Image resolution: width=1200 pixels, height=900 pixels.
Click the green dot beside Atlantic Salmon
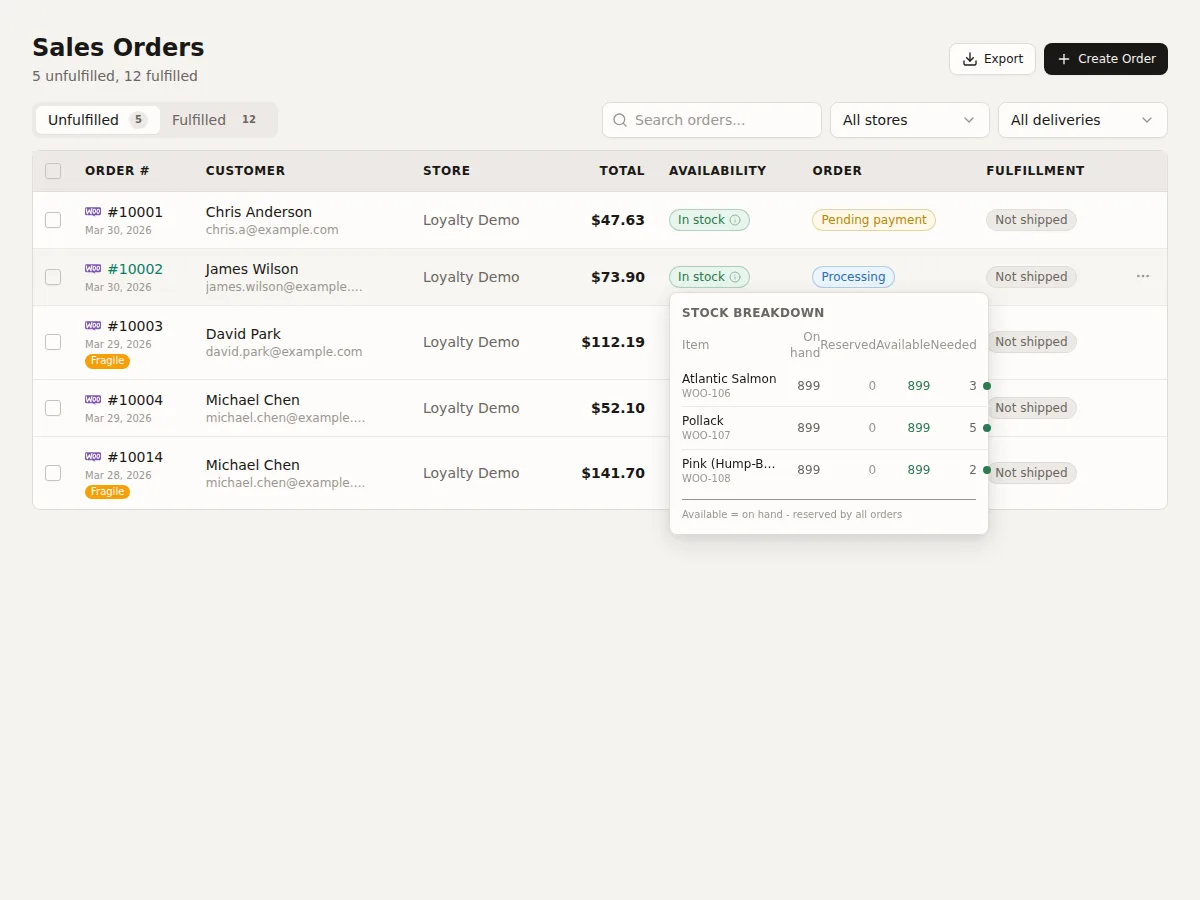pyautogui.click(x=987, y=386)
